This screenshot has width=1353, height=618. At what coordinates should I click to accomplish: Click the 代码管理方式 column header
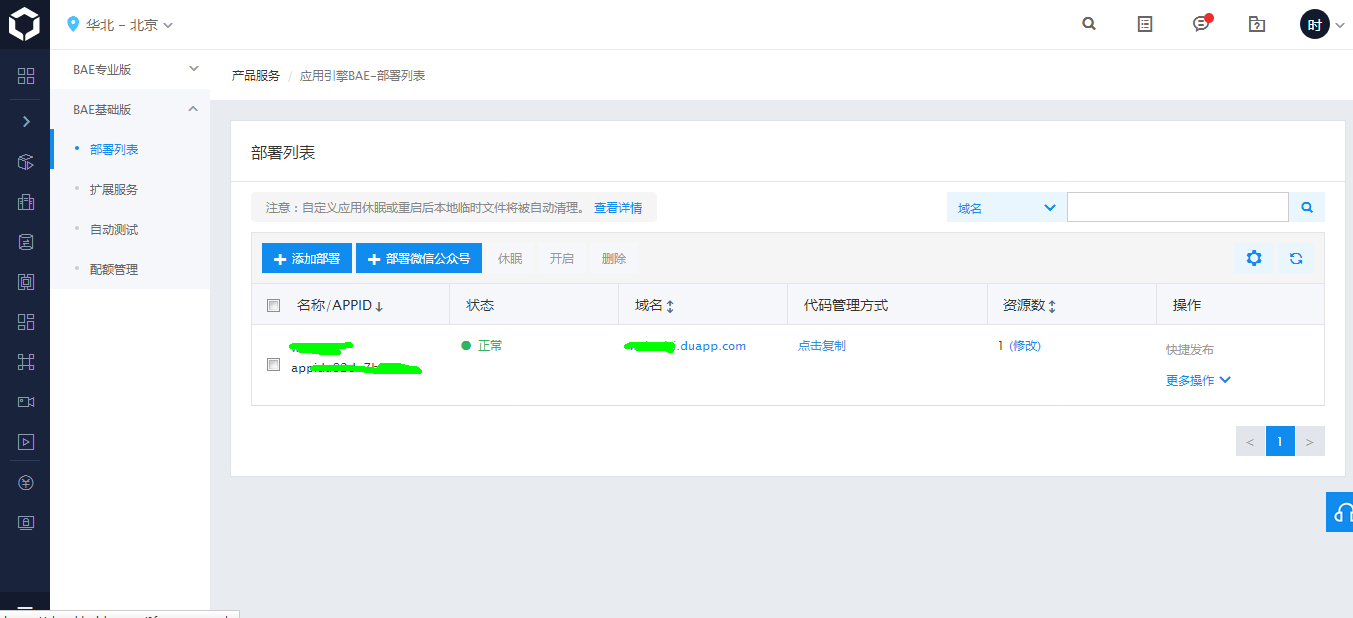pyautogui.click(x=846, y=305)
